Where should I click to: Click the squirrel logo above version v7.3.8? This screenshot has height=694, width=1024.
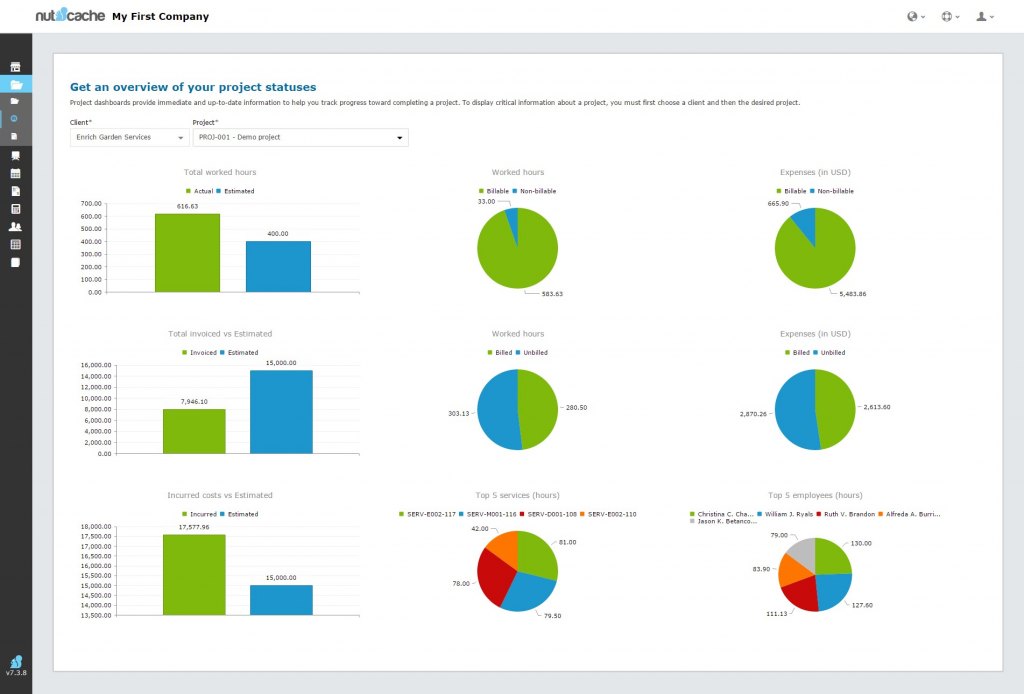(15, 661)
